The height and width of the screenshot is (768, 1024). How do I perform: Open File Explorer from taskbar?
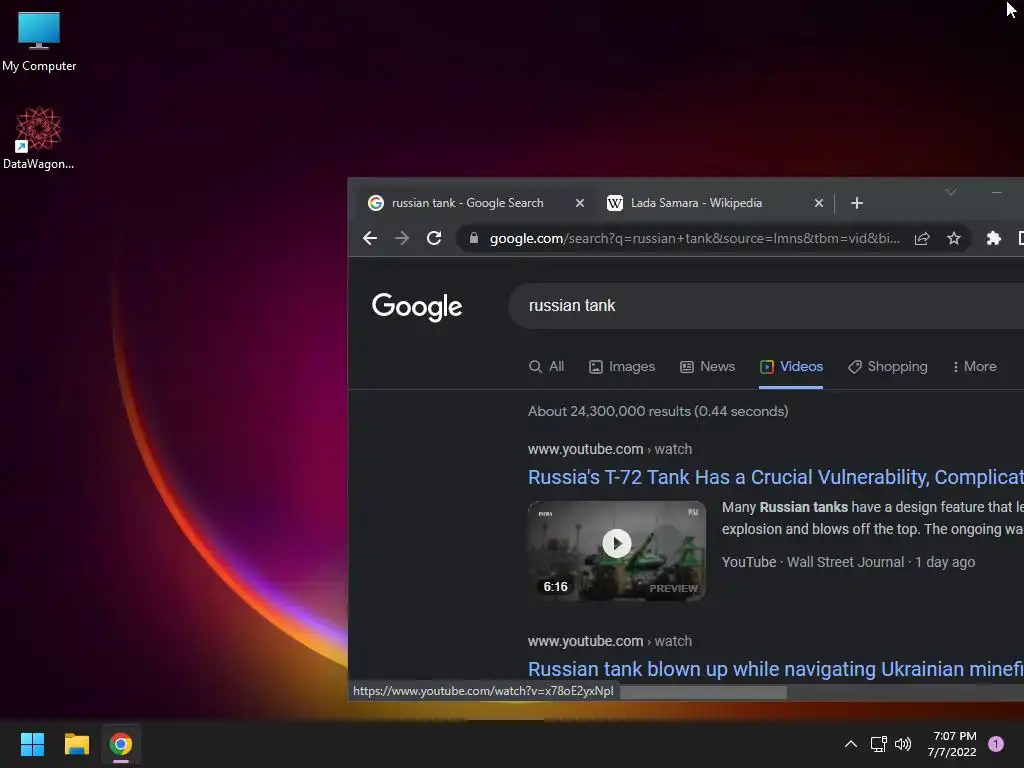pyautogui.click(x=76, y=744)
